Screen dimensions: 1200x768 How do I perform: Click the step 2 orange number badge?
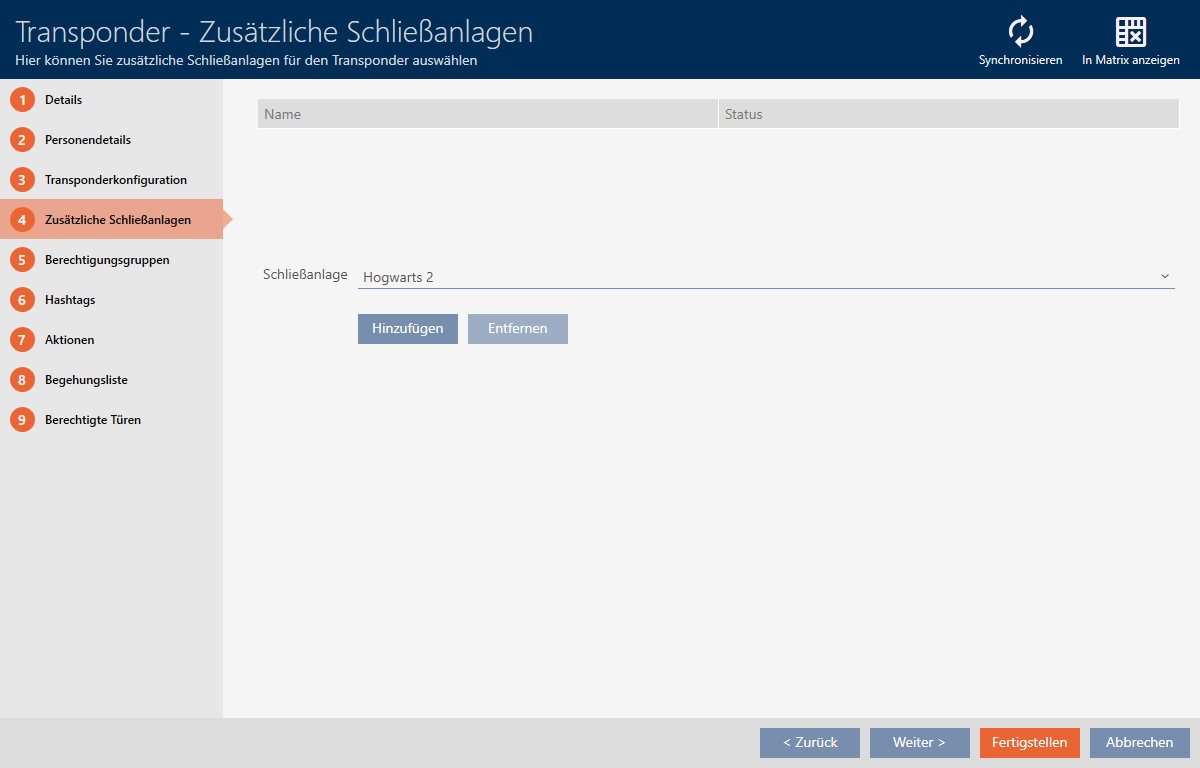click(22, 140)
